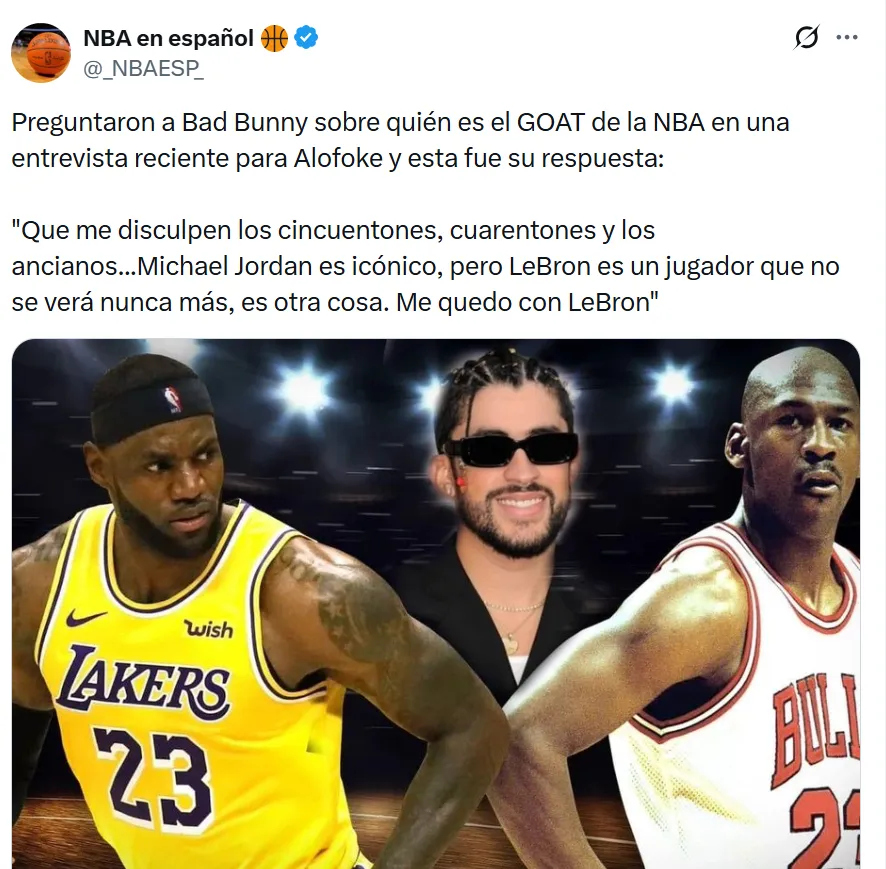
Task: Click the NBA logo on the headband
Action: pos(172,399)
